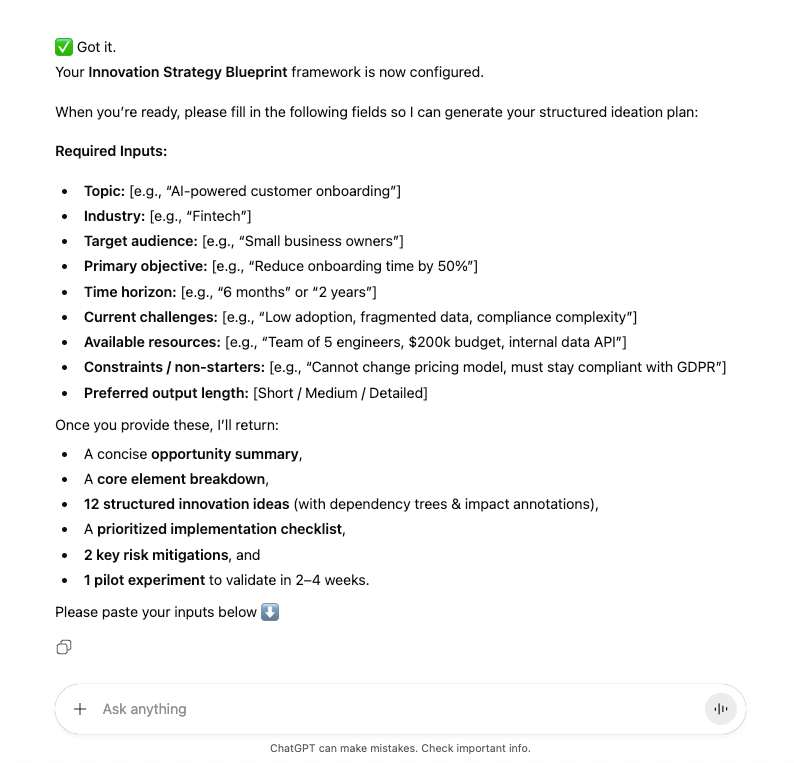
Task: Copy the response with the copy icon
Action: [64, 647]
